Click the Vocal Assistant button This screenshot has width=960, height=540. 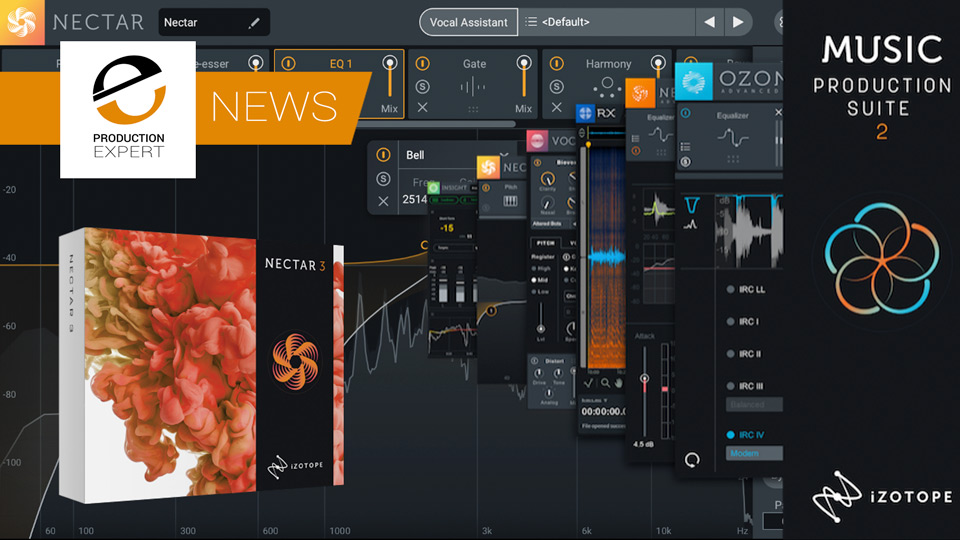click(x=468, y=22)
